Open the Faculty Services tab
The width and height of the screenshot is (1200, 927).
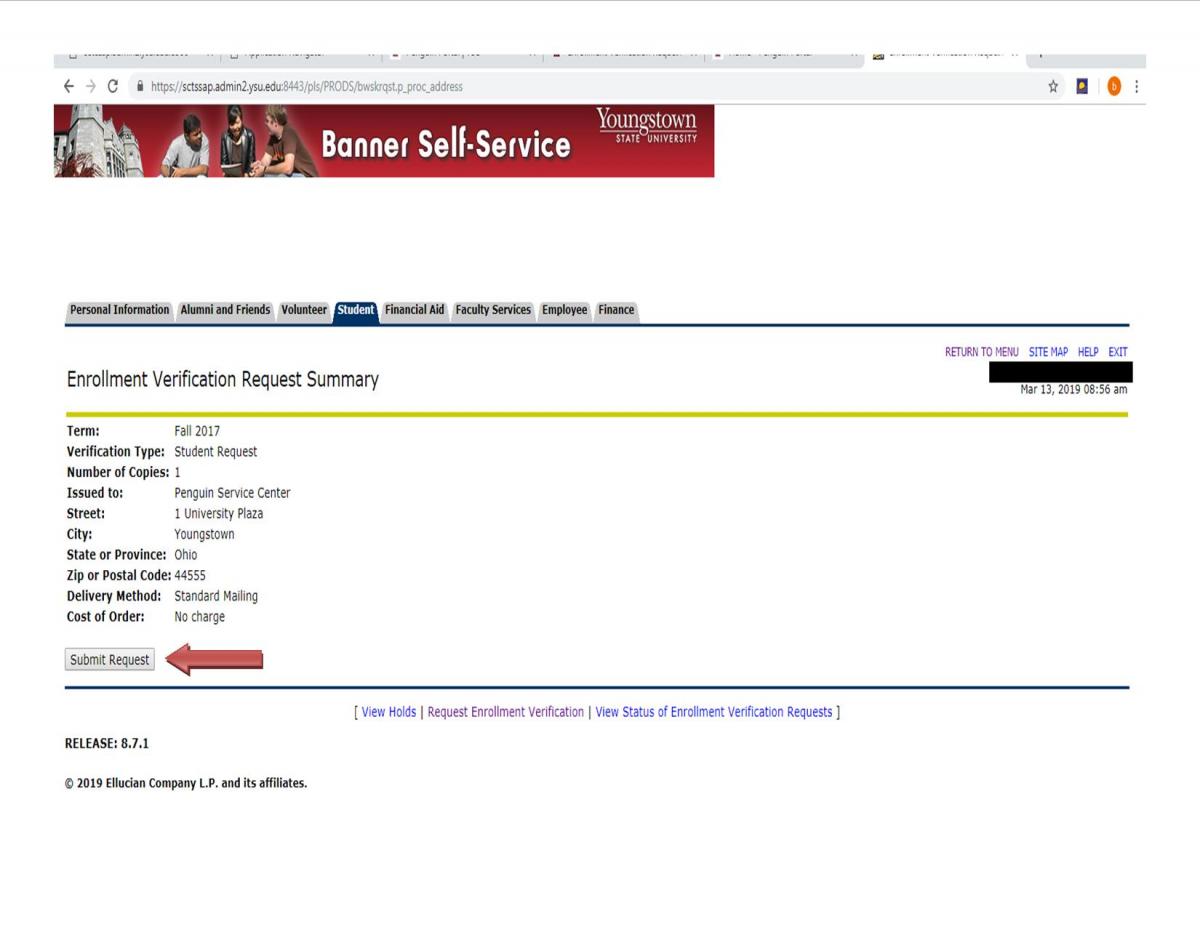pos(493,310)
